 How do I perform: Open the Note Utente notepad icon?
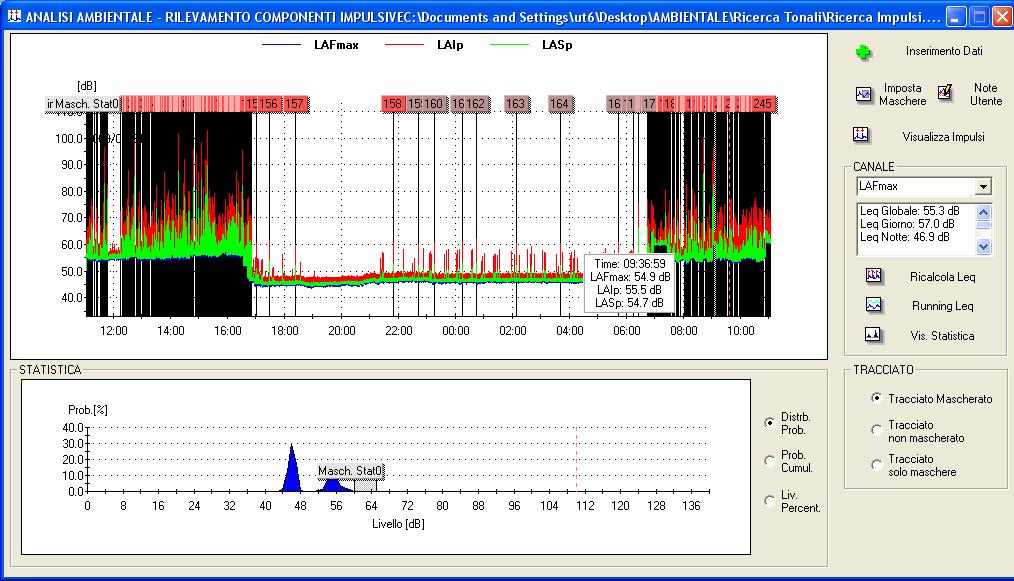[945, 93]
